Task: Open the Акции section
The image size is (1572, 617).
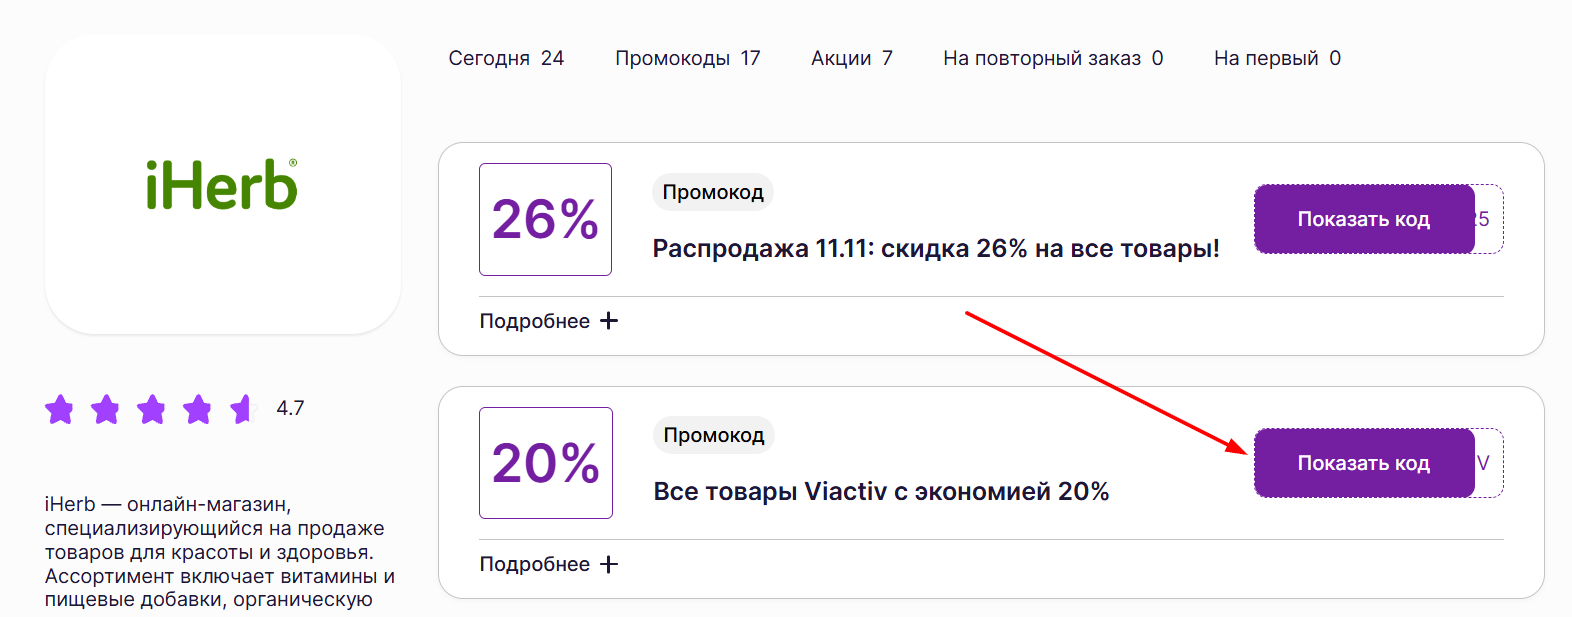Action: (851, 57)
